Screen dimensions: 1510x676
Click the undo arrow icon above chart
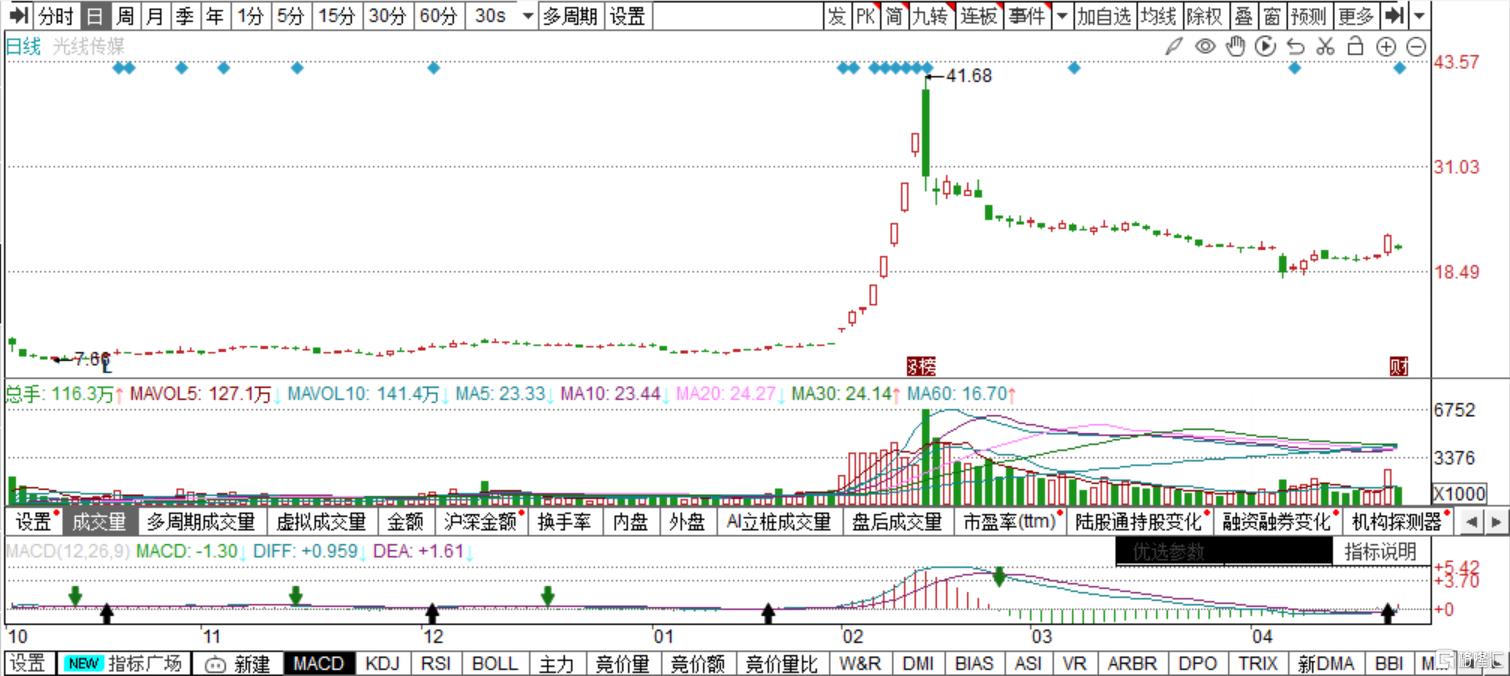tap(1296, 46)
